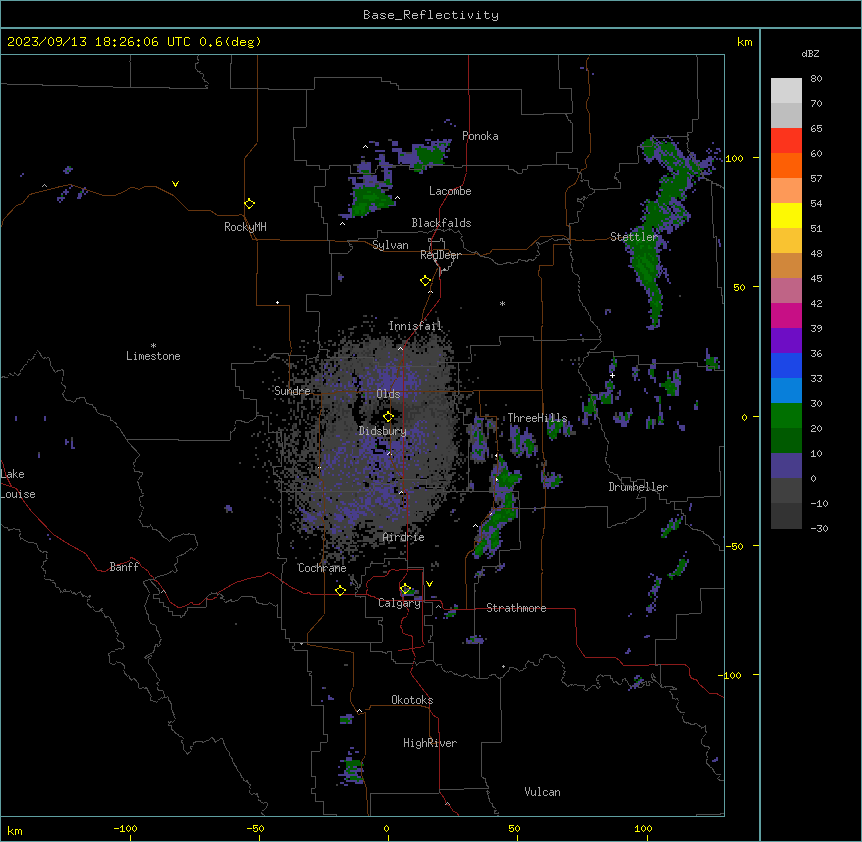This screenshot has width=862, height=842.
Task: Click the Okotoks town label
Action: 412,700
